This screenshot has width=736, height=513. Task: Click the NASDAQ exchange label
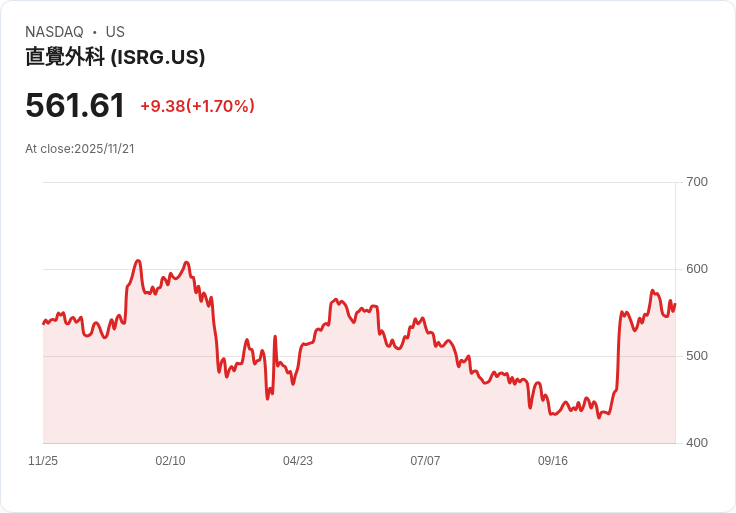point(54,32)
